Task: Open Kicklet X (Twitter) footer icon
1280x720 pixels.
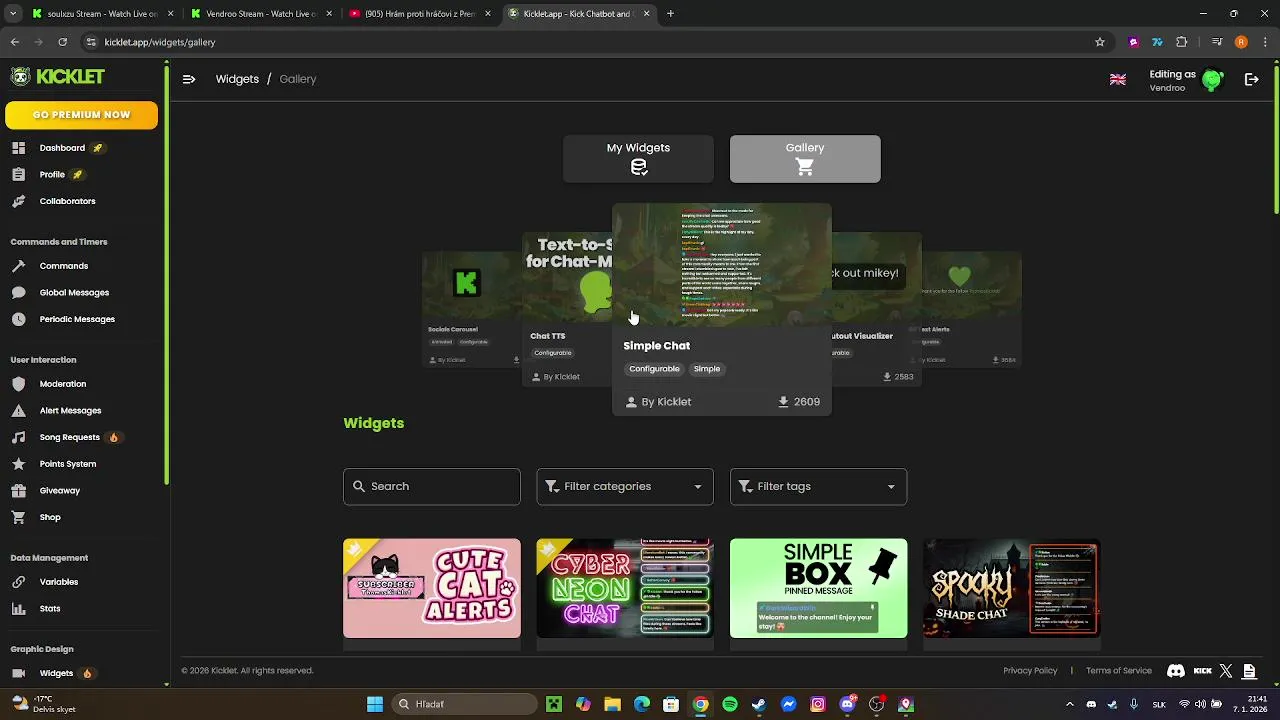Action: coord(1226,671)
